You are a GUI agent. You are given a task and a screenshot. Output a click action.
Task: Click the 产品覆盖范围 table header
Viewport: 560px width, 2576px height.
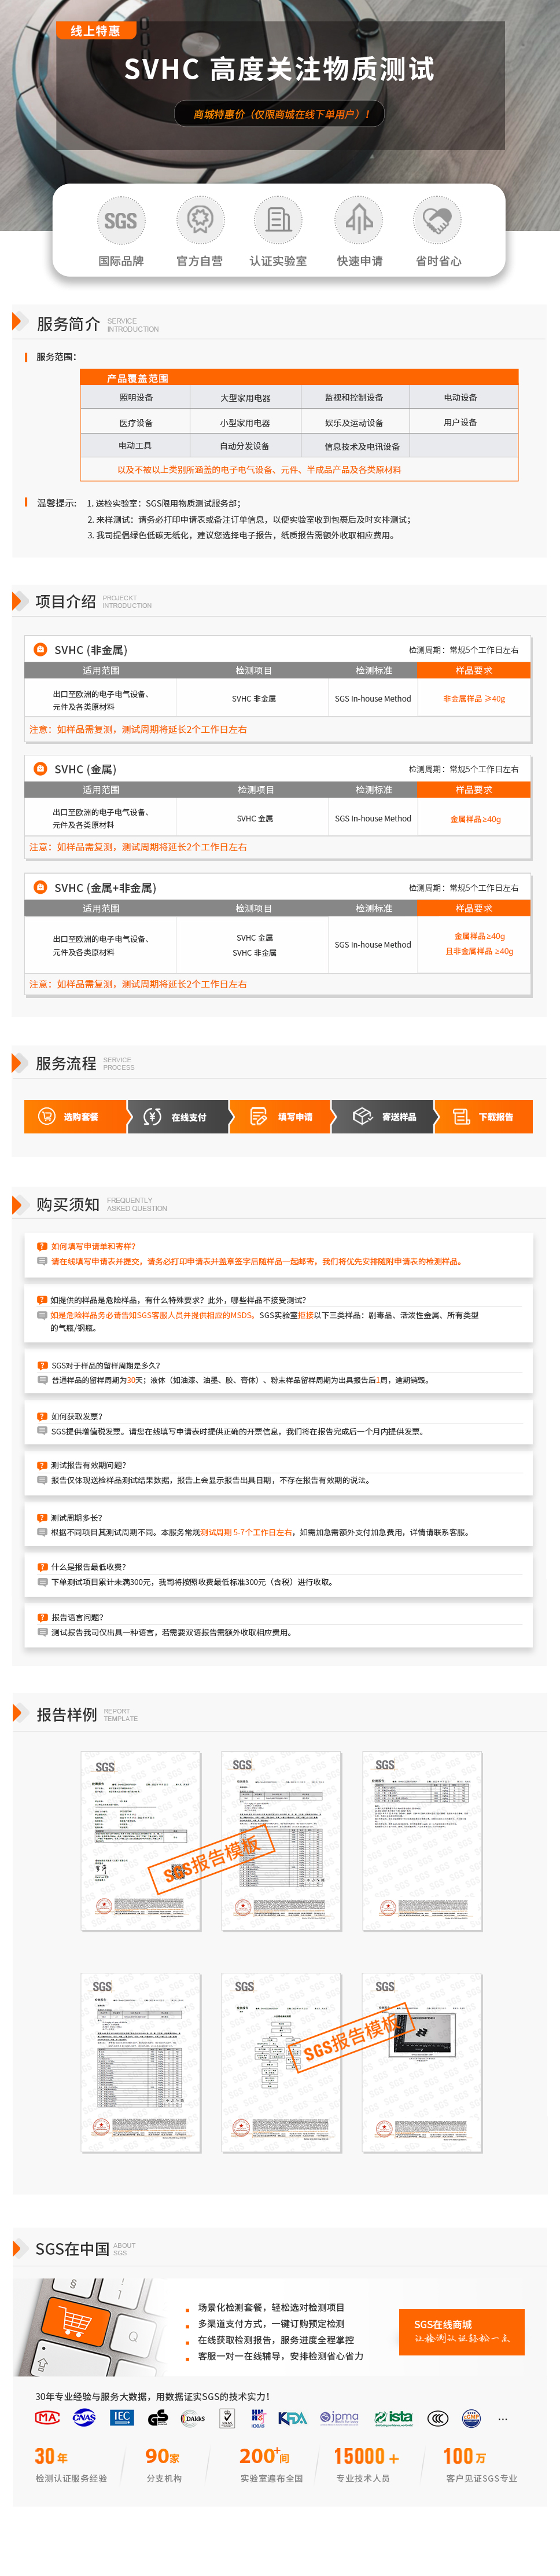coord(299,377)
